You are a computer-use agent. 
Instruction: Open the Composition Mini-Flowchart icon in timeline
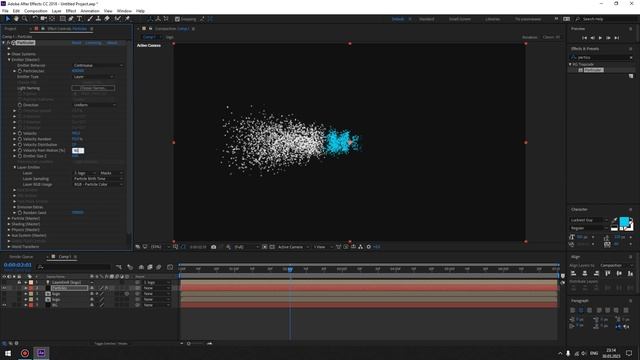click(x=119, y=267)
